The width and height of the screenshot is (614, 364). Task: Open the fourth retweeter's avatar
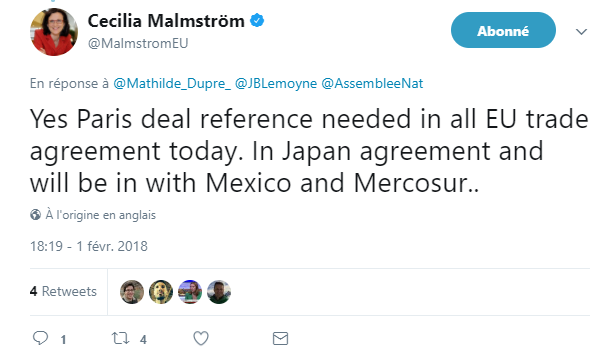point(219,292)
